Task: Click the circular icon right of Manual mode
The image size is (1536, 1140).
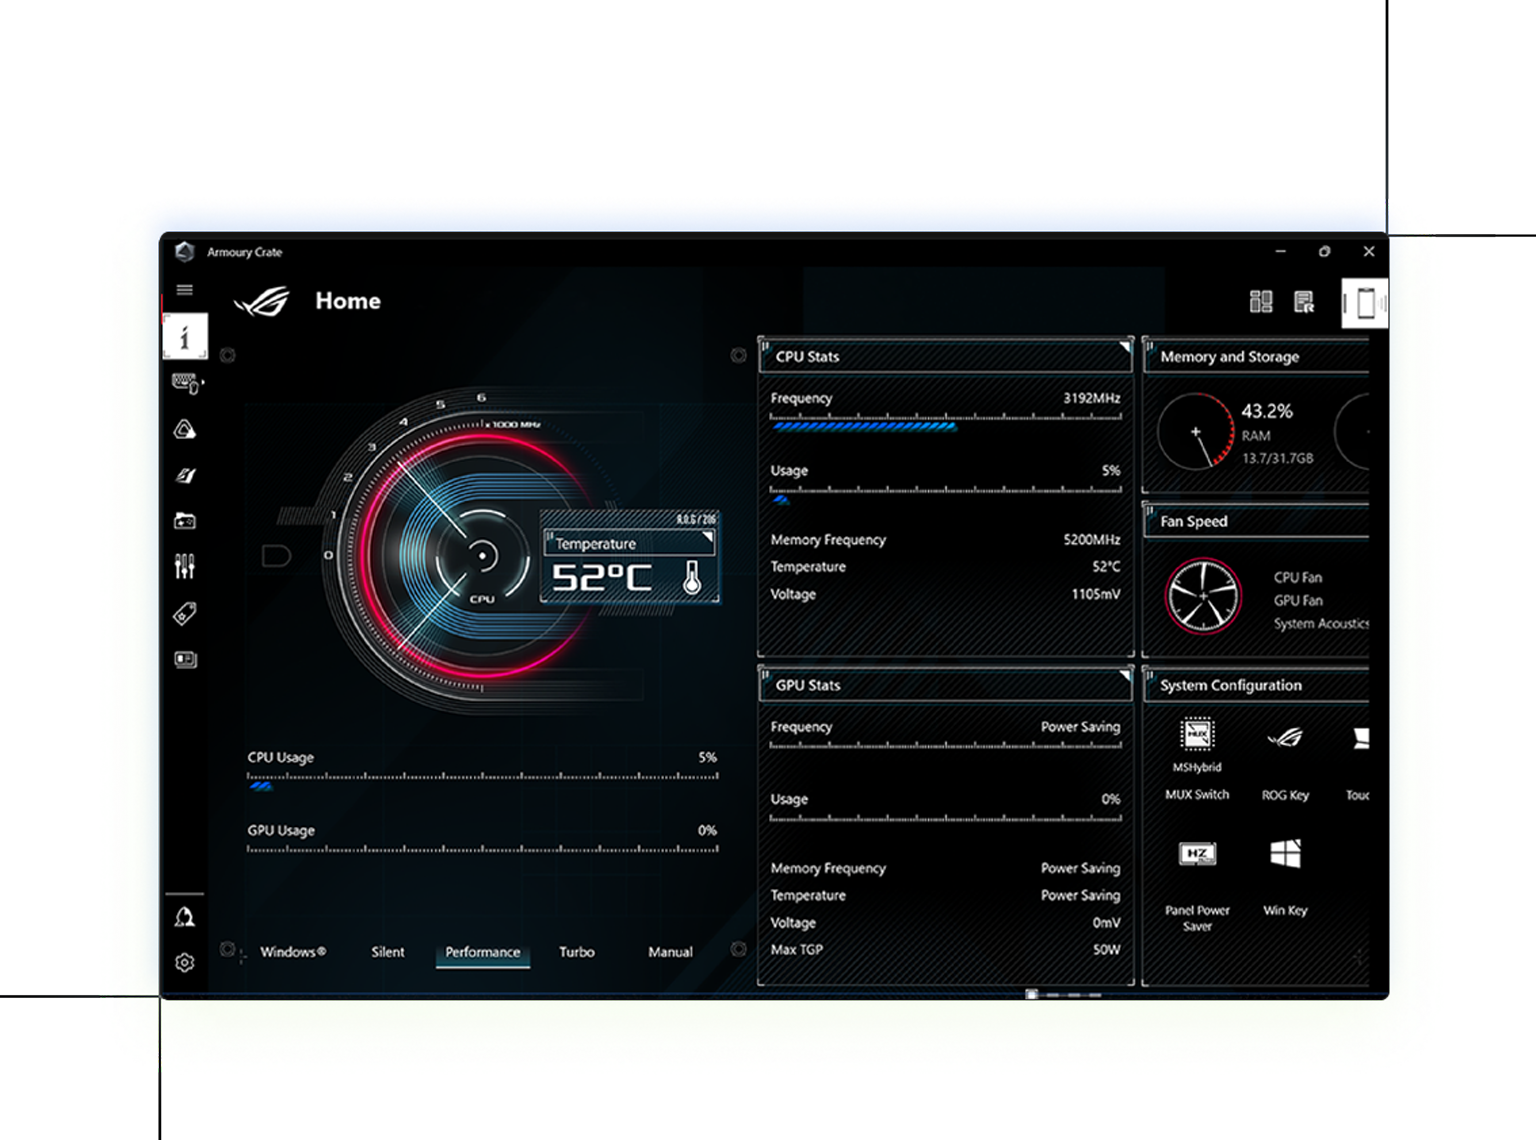Action: 738,949
